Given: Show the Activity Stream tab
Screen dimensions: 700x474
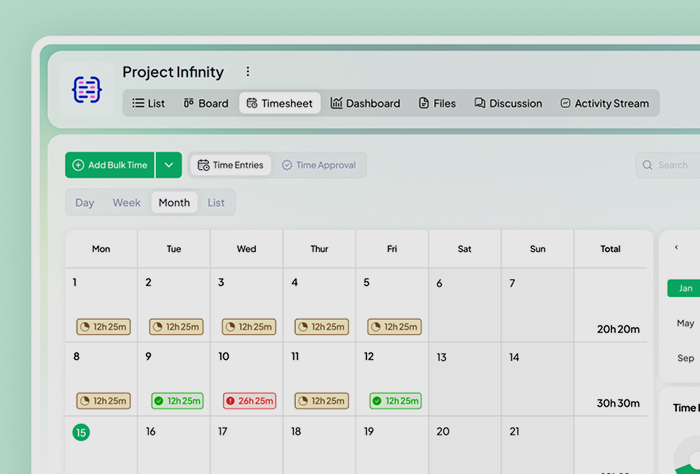Looking at the screenshot, I should click(604, 103).
